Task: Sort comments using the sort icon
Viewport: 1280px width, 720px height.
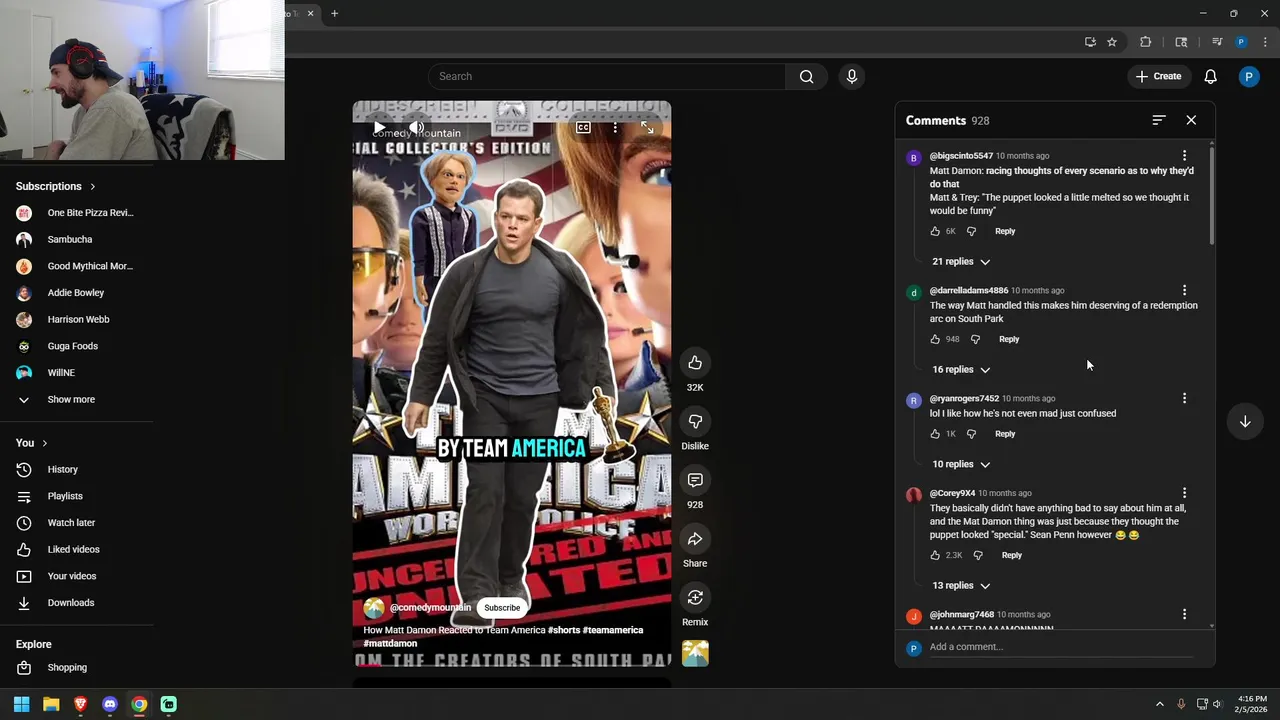Action: tap(1159, 120)
